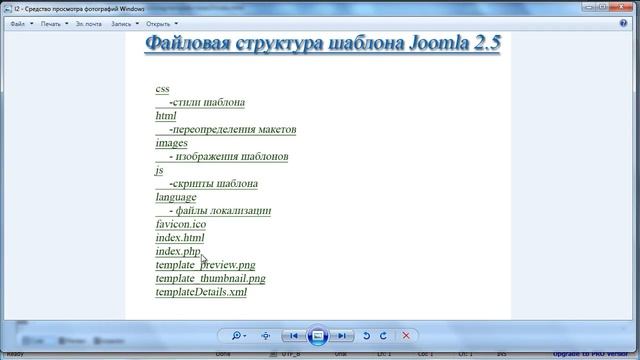The image size is (640, 360).
Task: Expand the Запись dropdown arrow
Action: click(x=137, y=24)
